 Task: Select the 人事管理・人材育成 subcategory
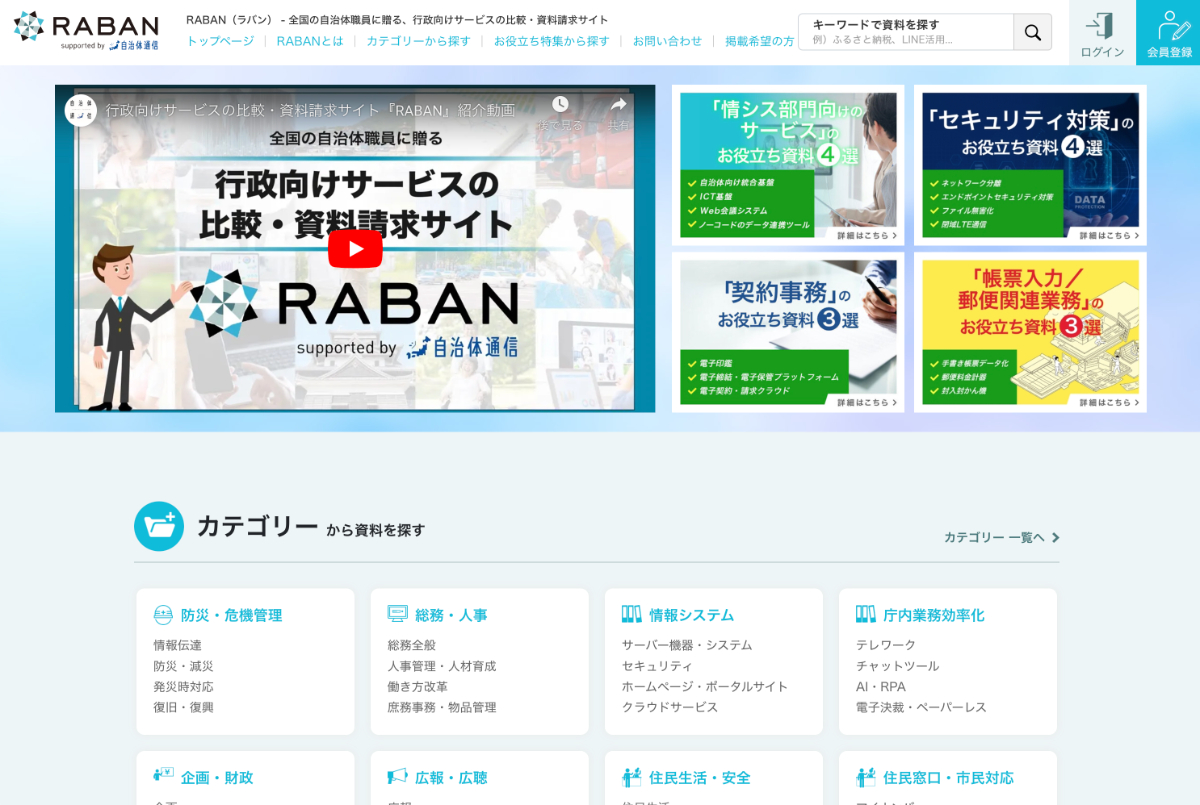tap(441, 666)
